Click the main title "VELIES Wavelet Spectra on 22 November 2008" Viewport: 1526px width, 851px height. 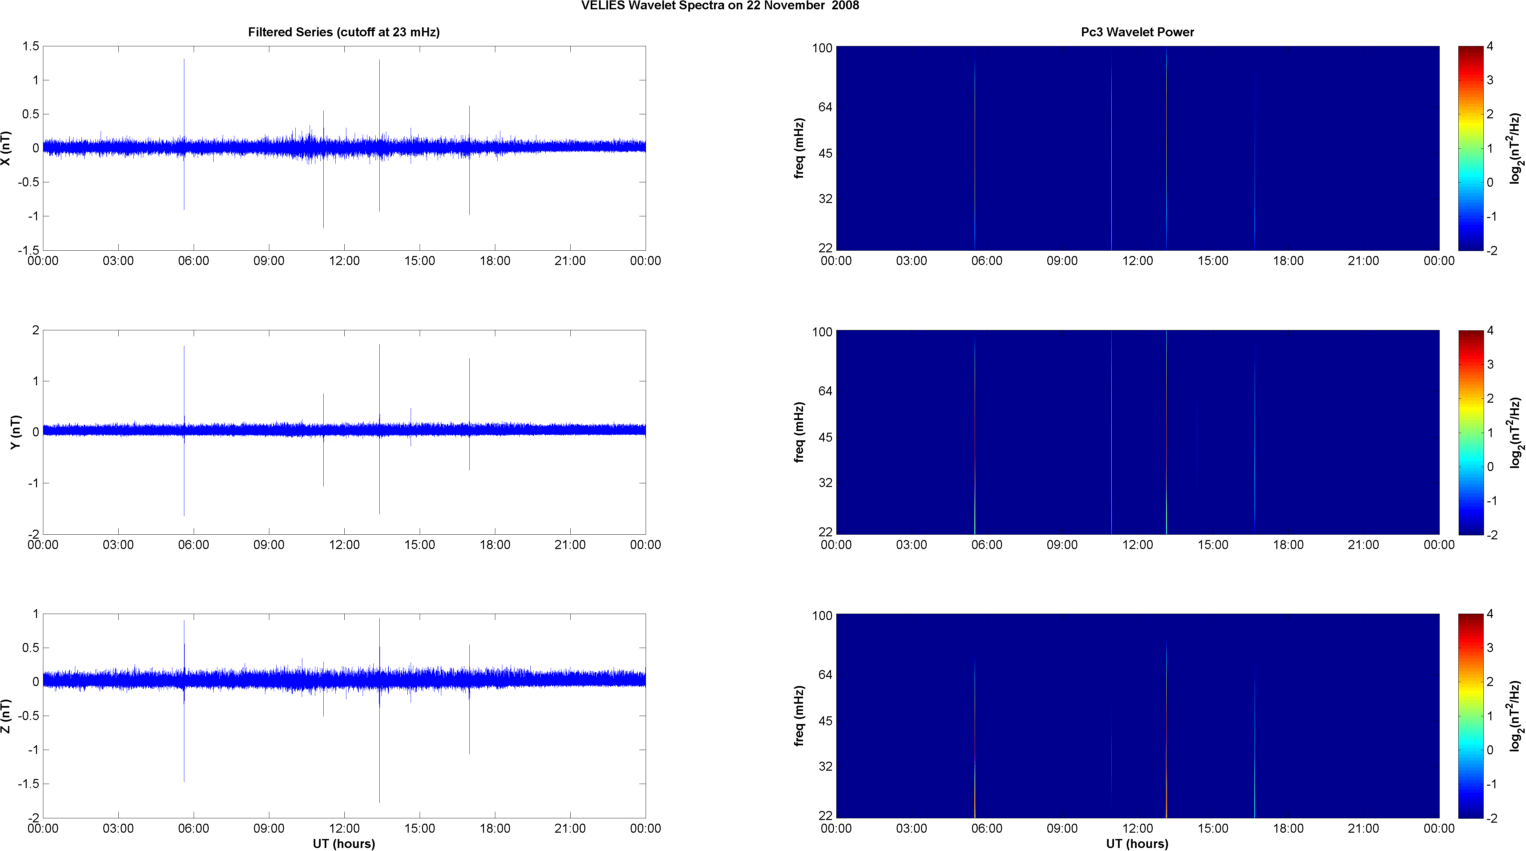tap(719, 6)
